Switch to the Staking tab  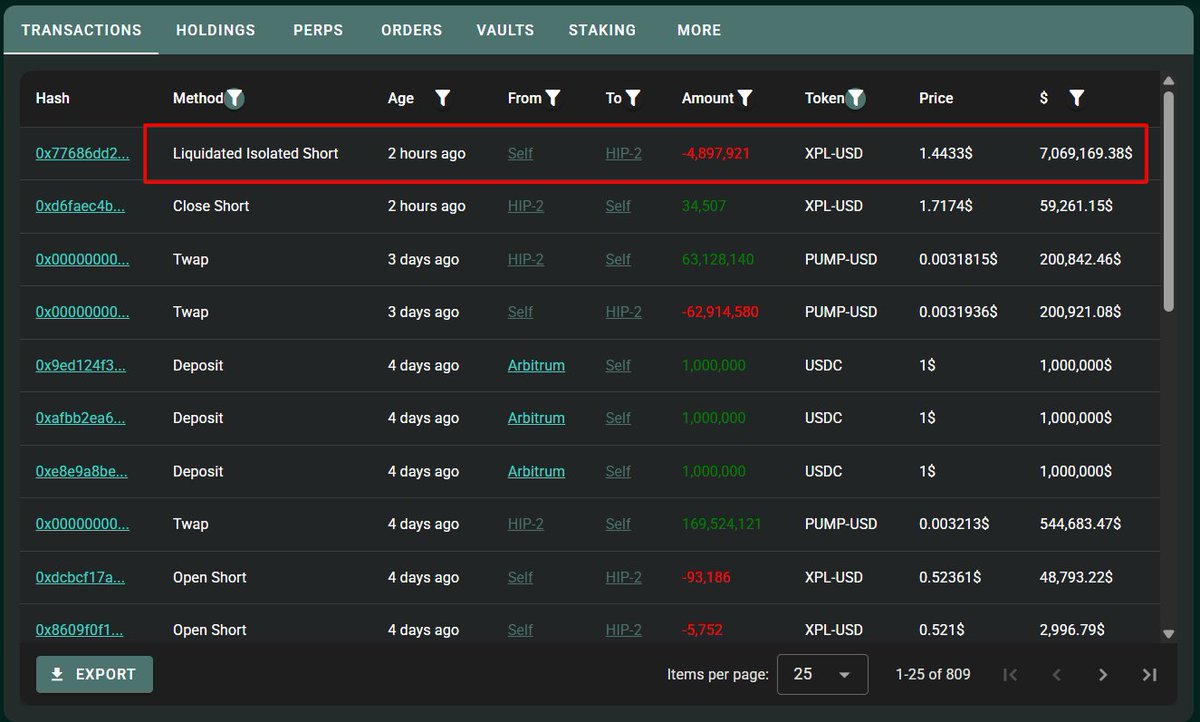point(602,30)
